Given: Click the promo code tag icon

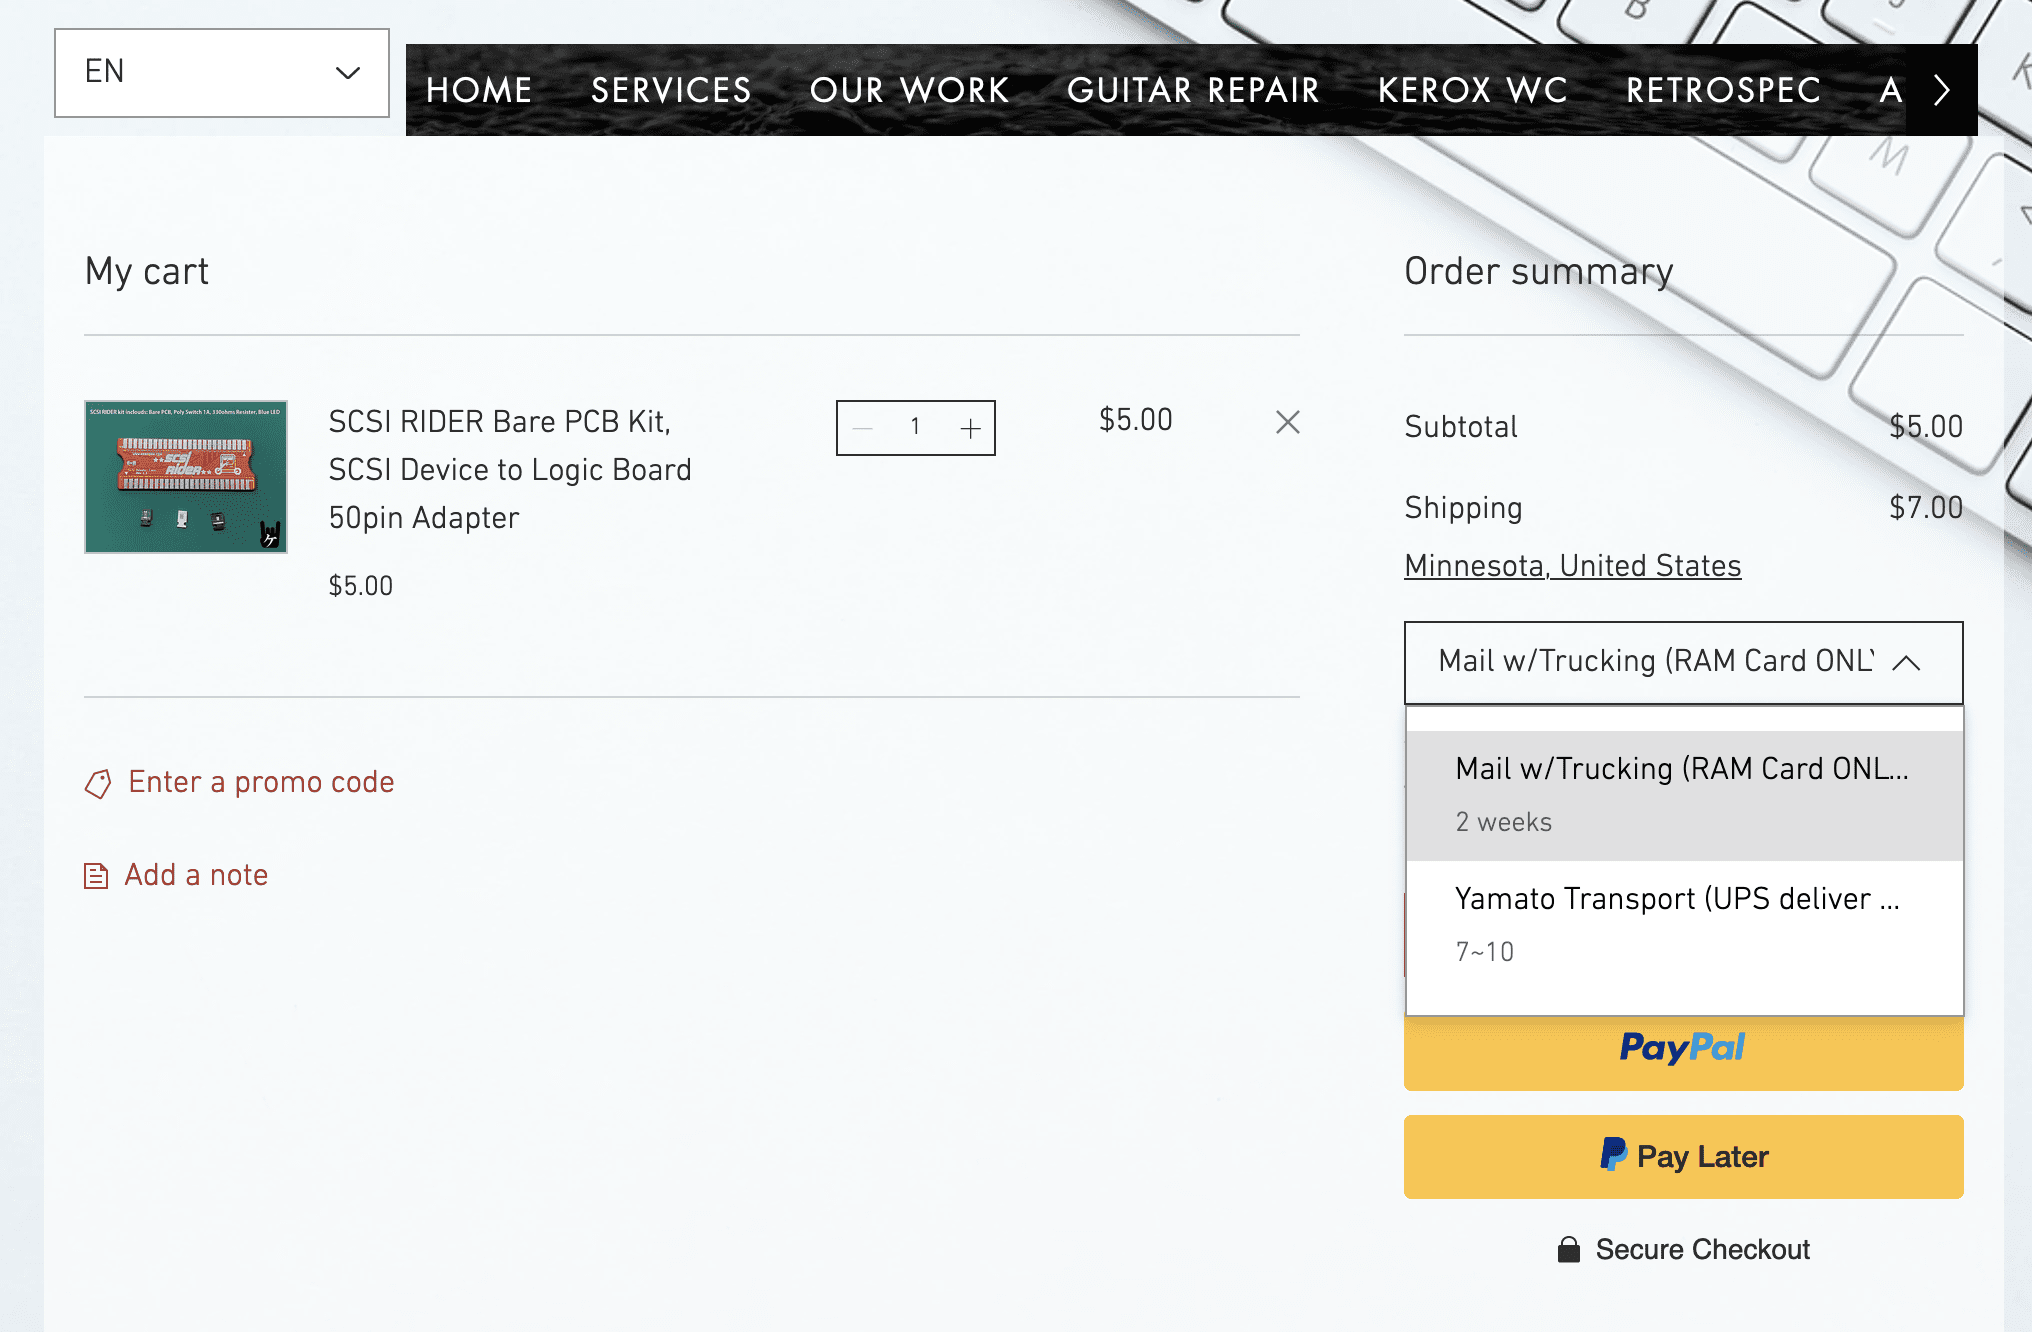Looking at the screenshot, I should [x=98, y=784].
